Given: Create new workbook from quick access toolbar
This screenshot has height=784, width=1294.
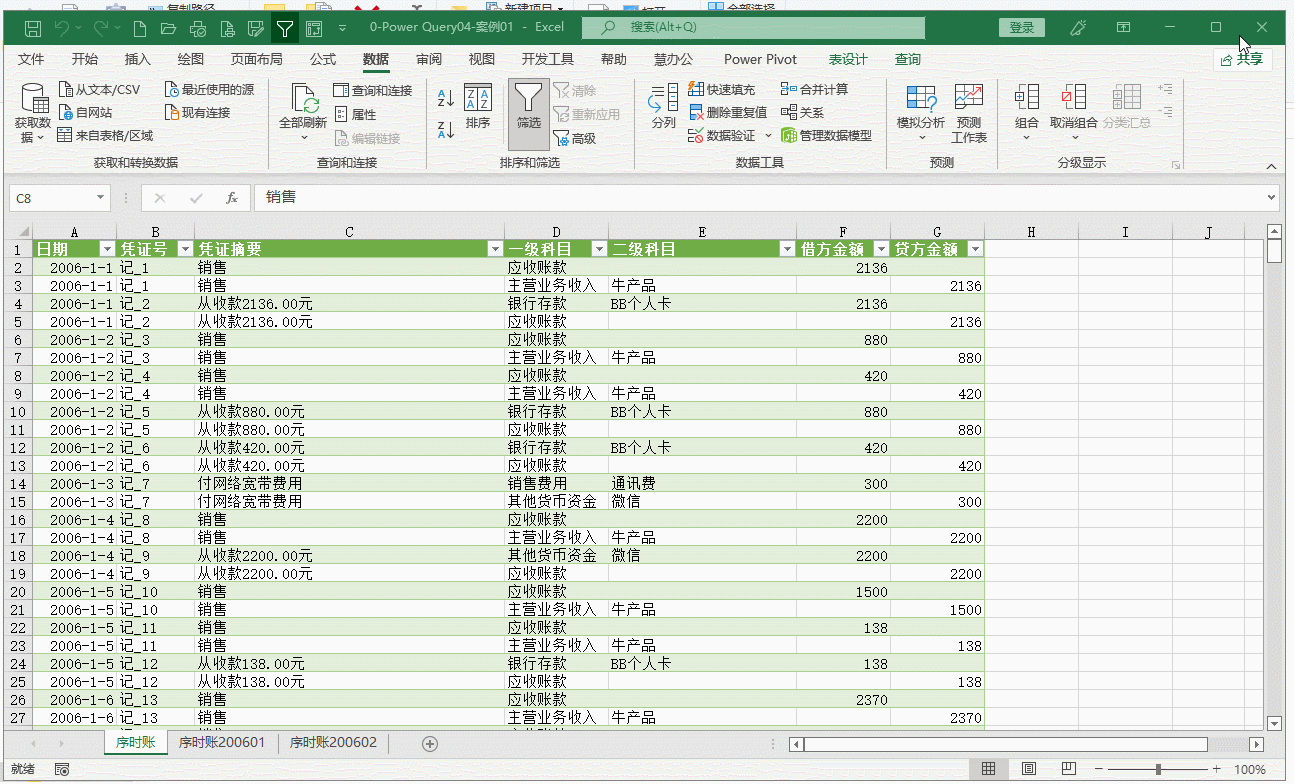Looking at the screenshot, I should [x=139, y=28].
